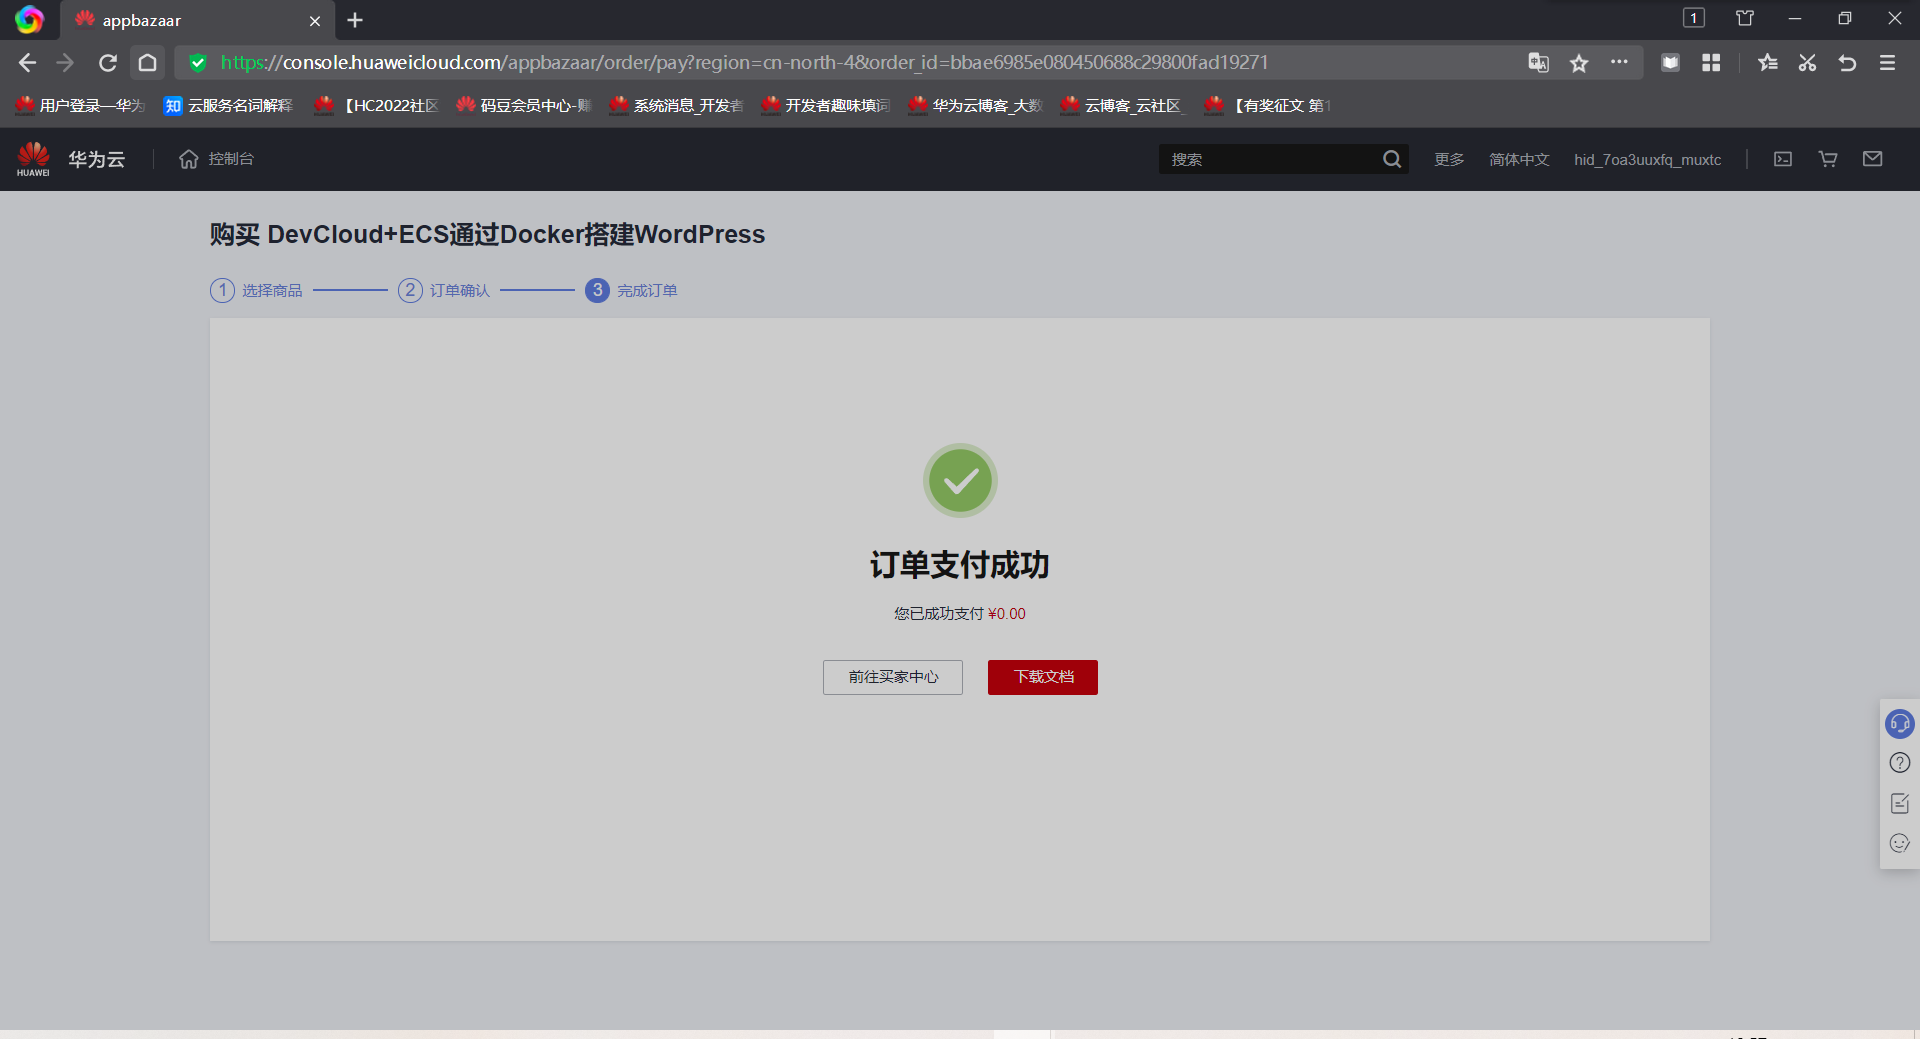1920x1039 pixels.
Task: Open the shield extension icon
Action: tap(1670, 63)
